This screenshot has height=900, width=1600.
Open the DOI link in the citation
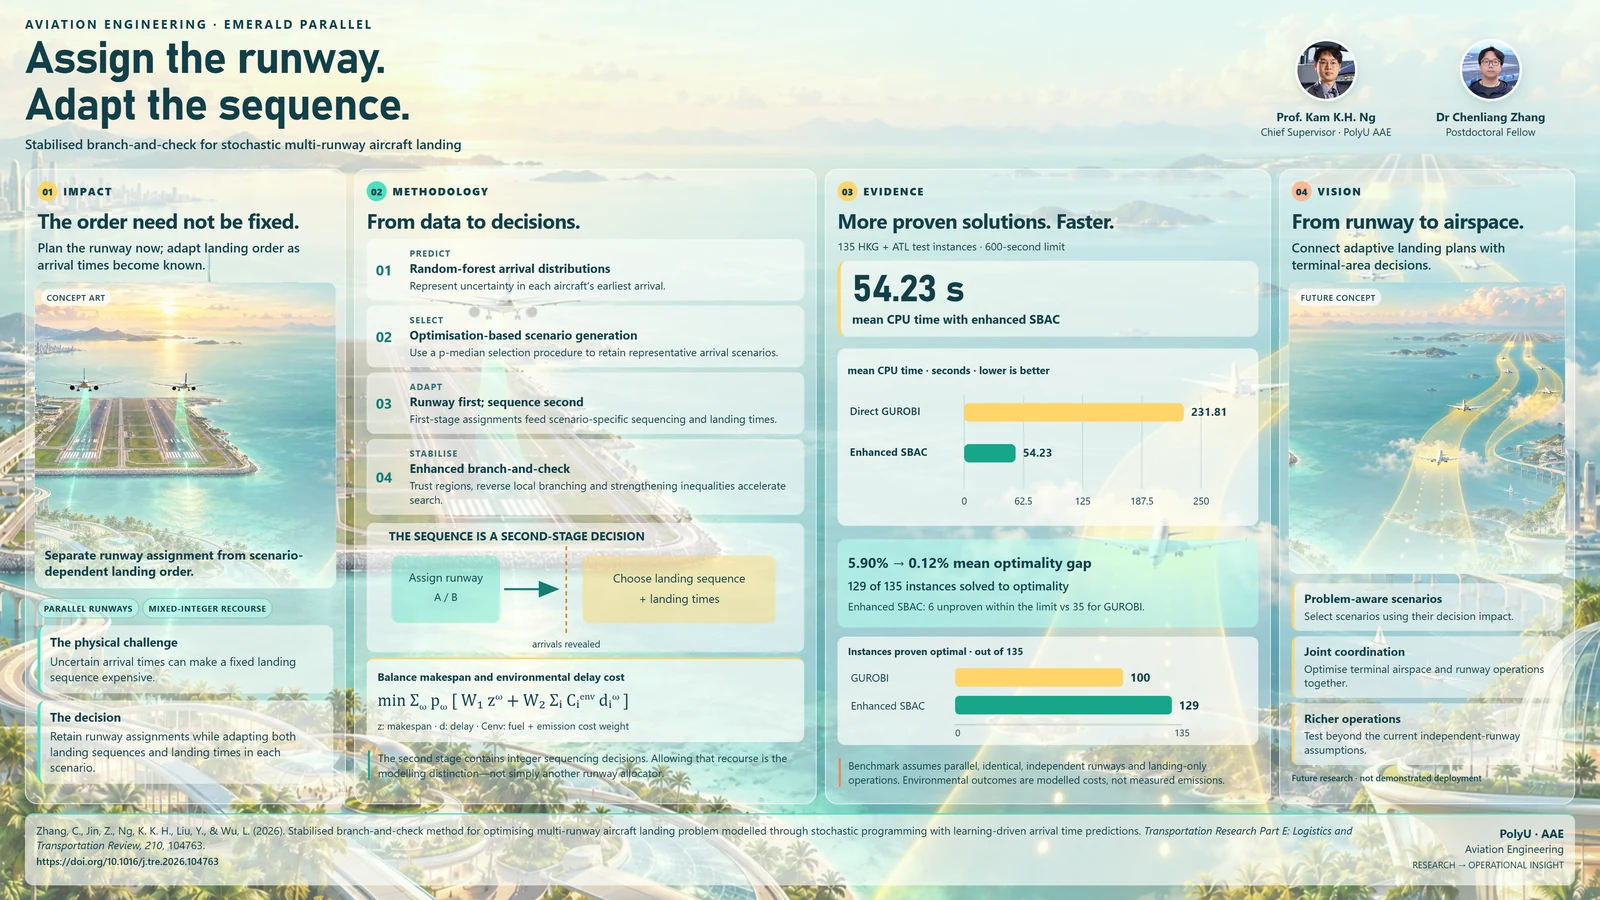click(x=127, y=861)
